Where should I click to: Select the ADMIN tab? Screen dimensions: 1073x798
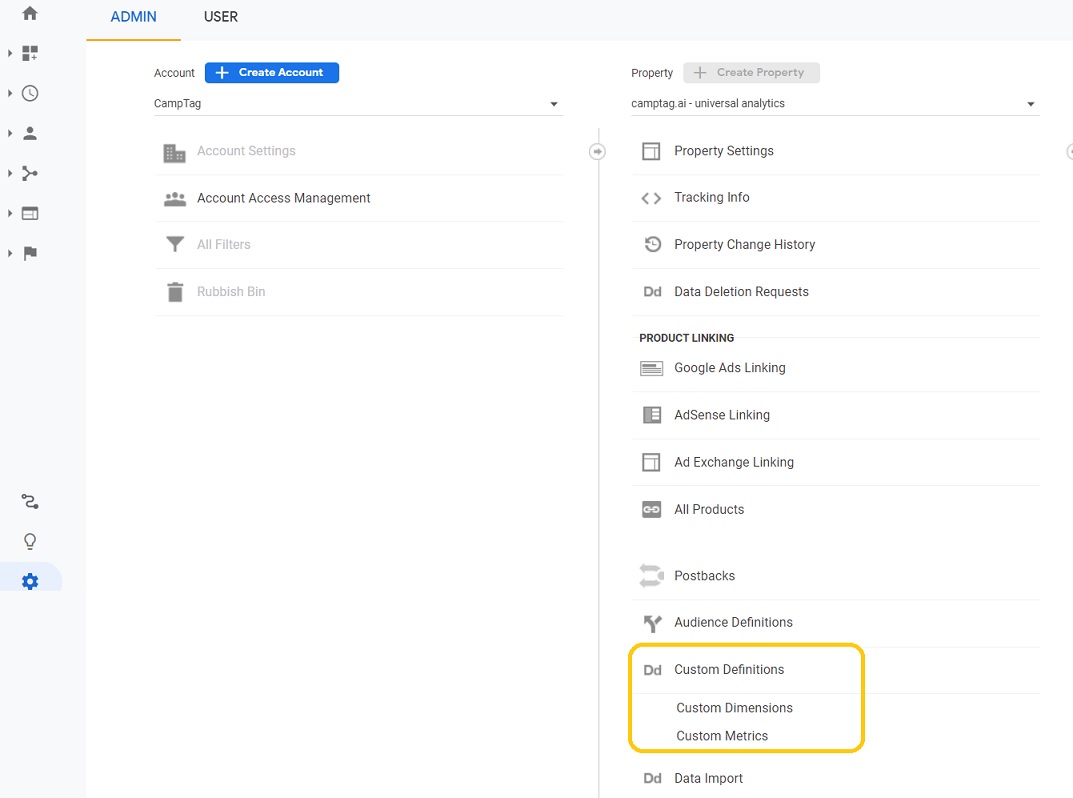[133, 16]
